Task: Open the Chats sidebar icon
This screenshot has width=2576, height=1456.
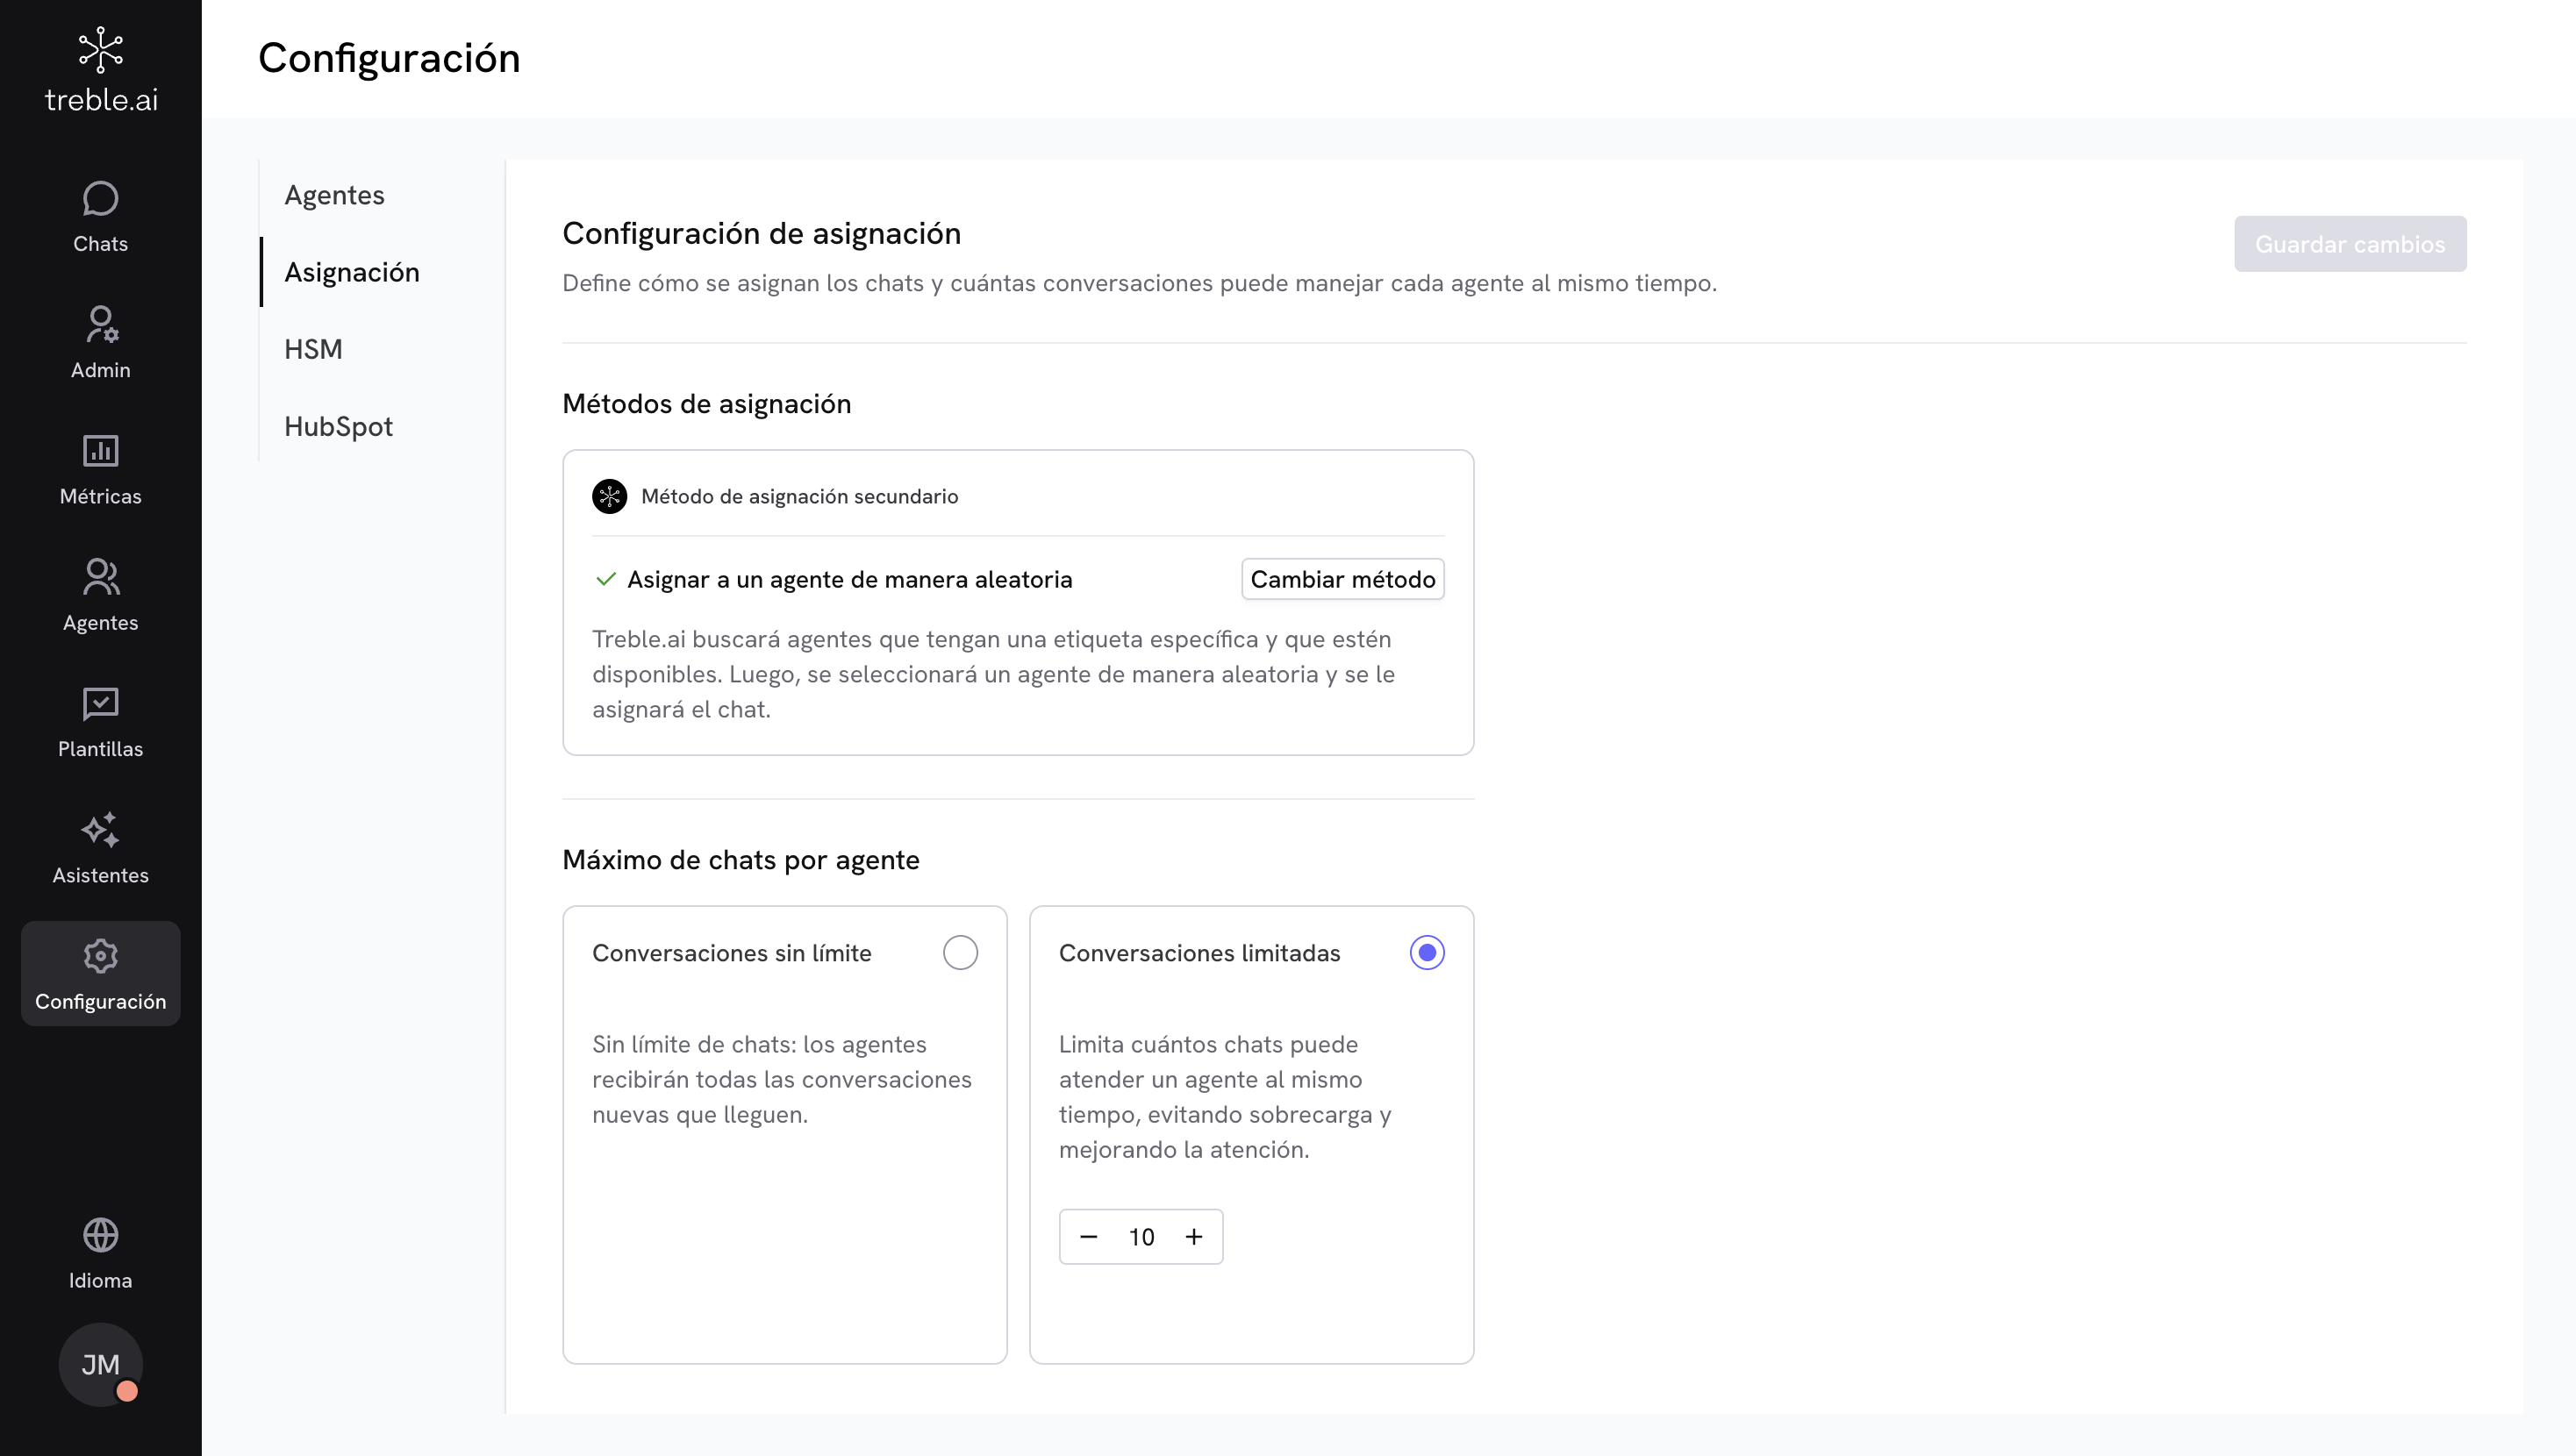Action: (100, 199)
